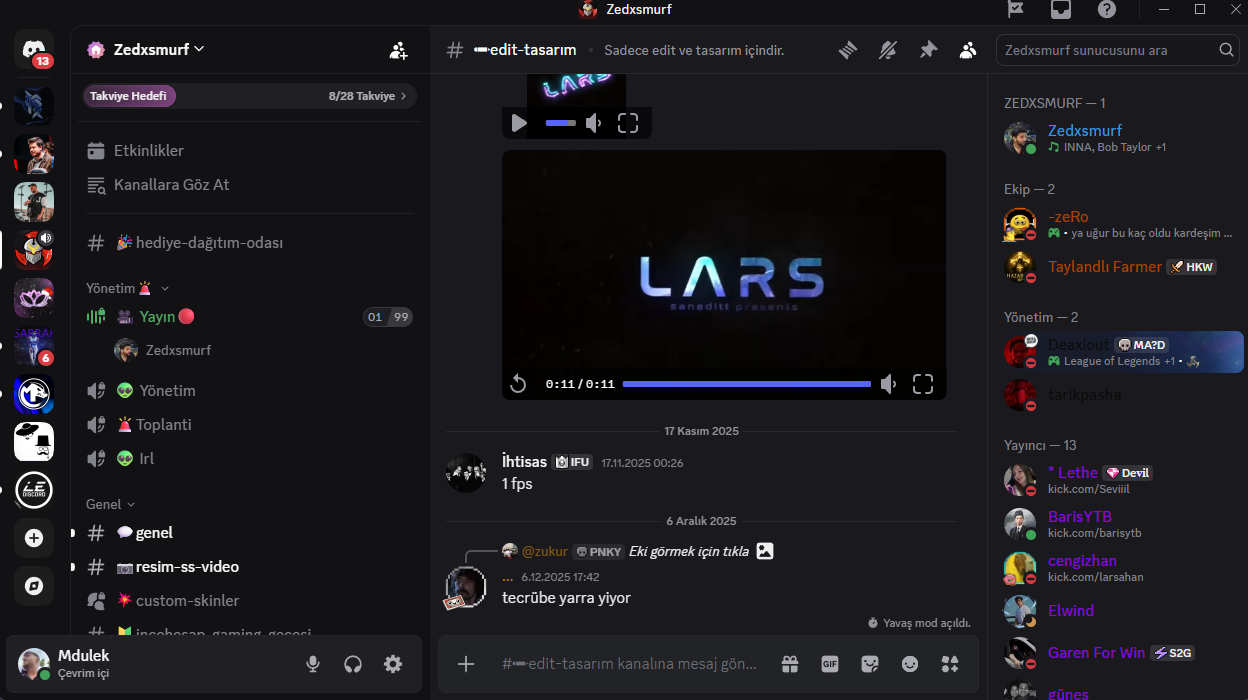The width and height of the screenshot is (1248, 700).
Task: Open the Zedxsmurf server dropdown menu
Action: (x=160, y=49)
